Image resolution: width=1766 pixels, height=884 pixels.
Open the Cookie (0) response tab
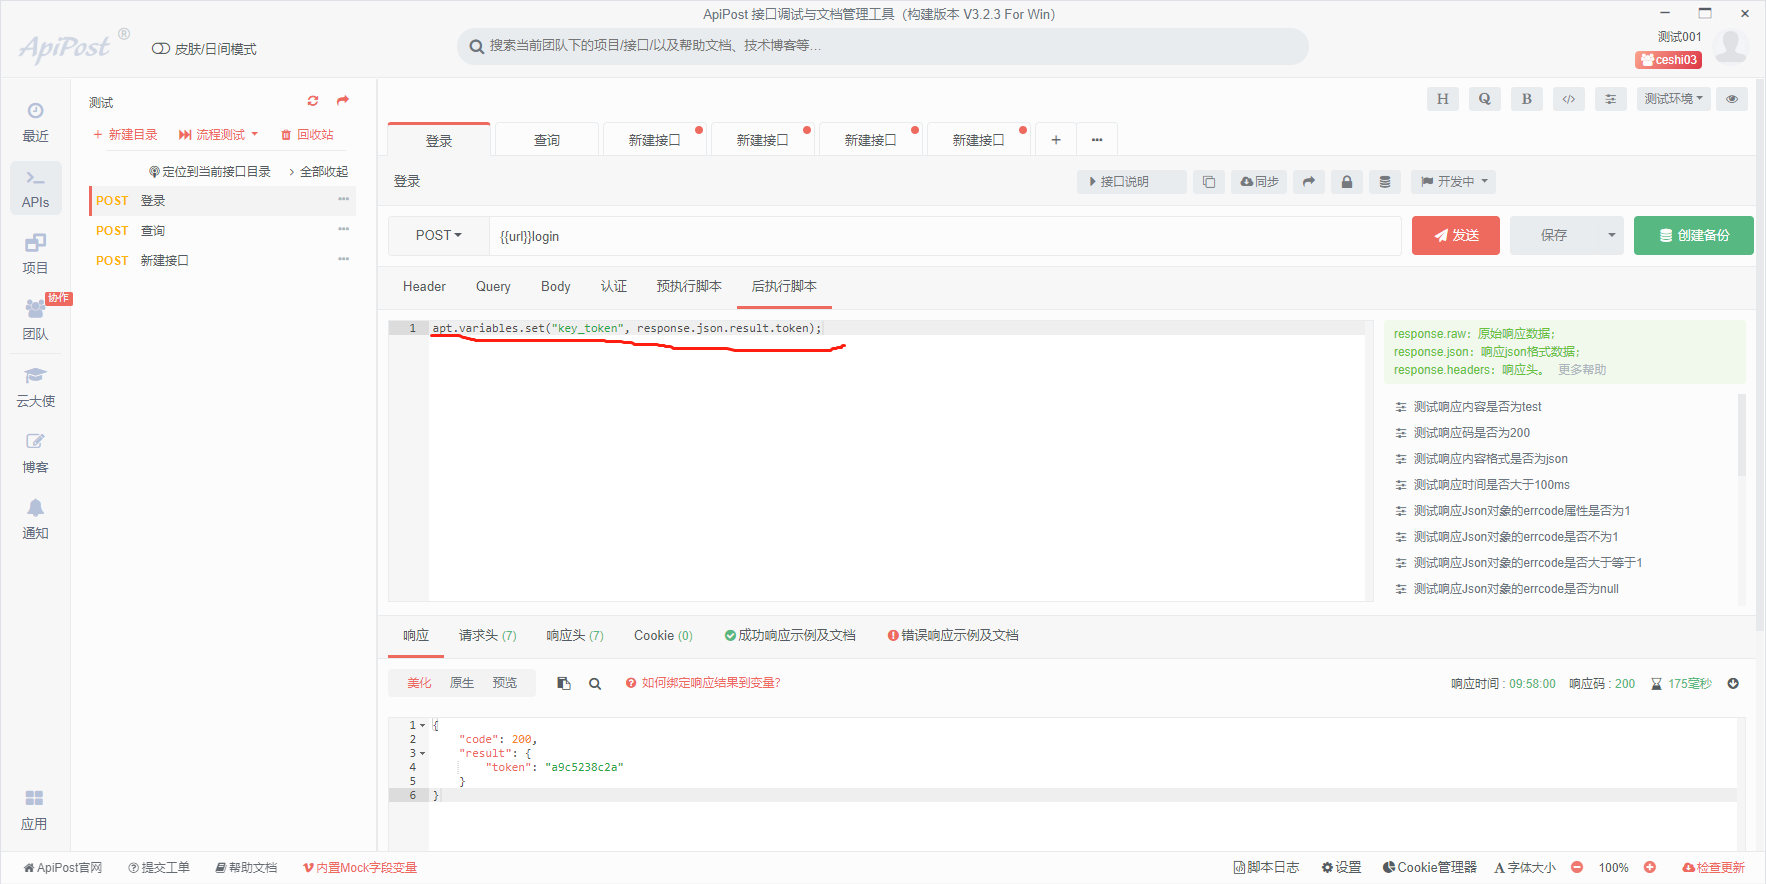pyautogui.click(x=663, y=636)
